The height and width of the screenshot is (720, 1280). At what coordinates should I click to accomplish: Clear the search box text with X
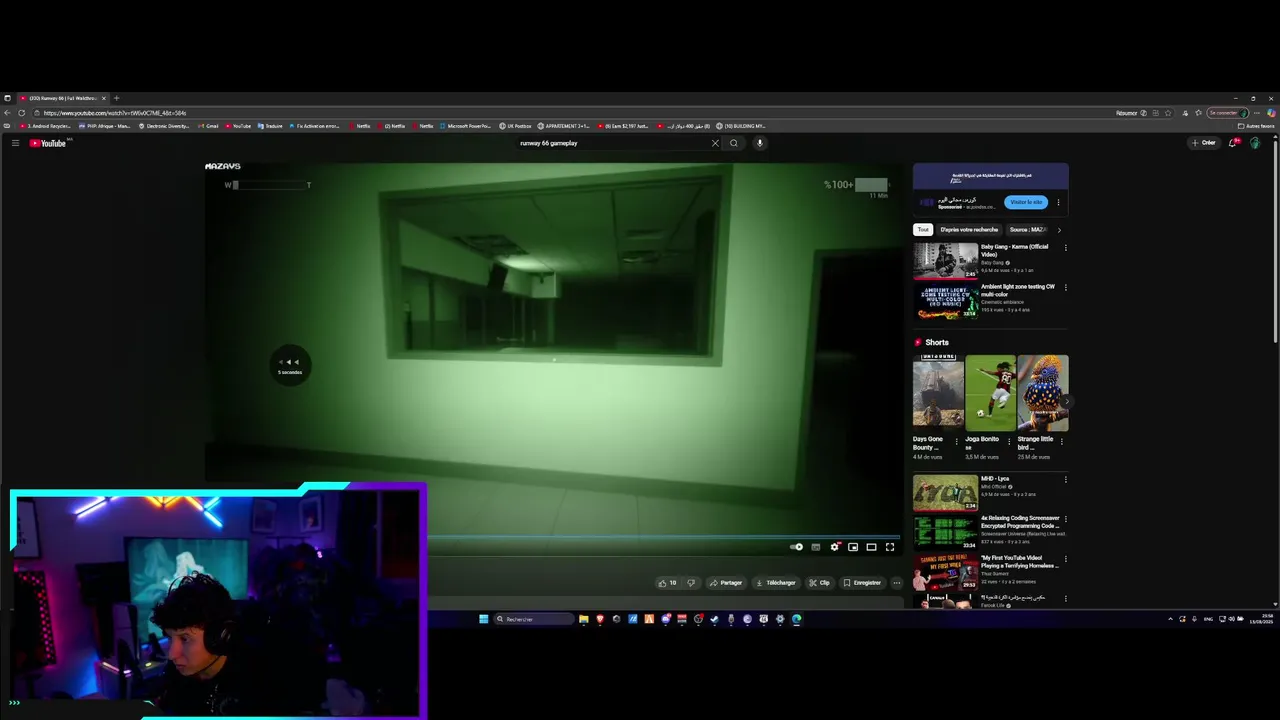(715, 143)
